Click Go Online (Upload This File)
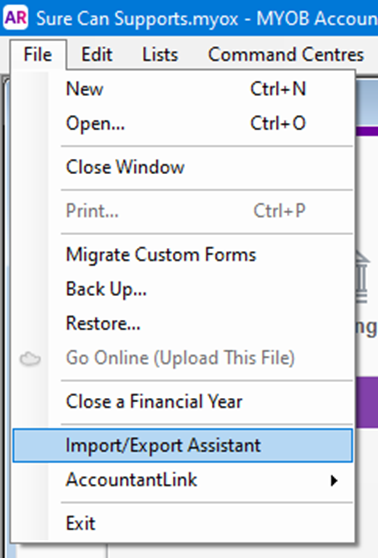378x558 pixels. (183, 358)
